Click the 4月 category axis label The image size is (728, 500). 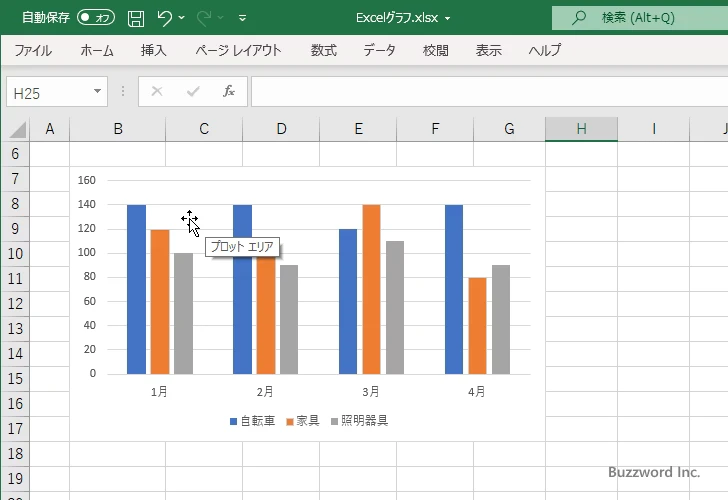click(476, 392)
